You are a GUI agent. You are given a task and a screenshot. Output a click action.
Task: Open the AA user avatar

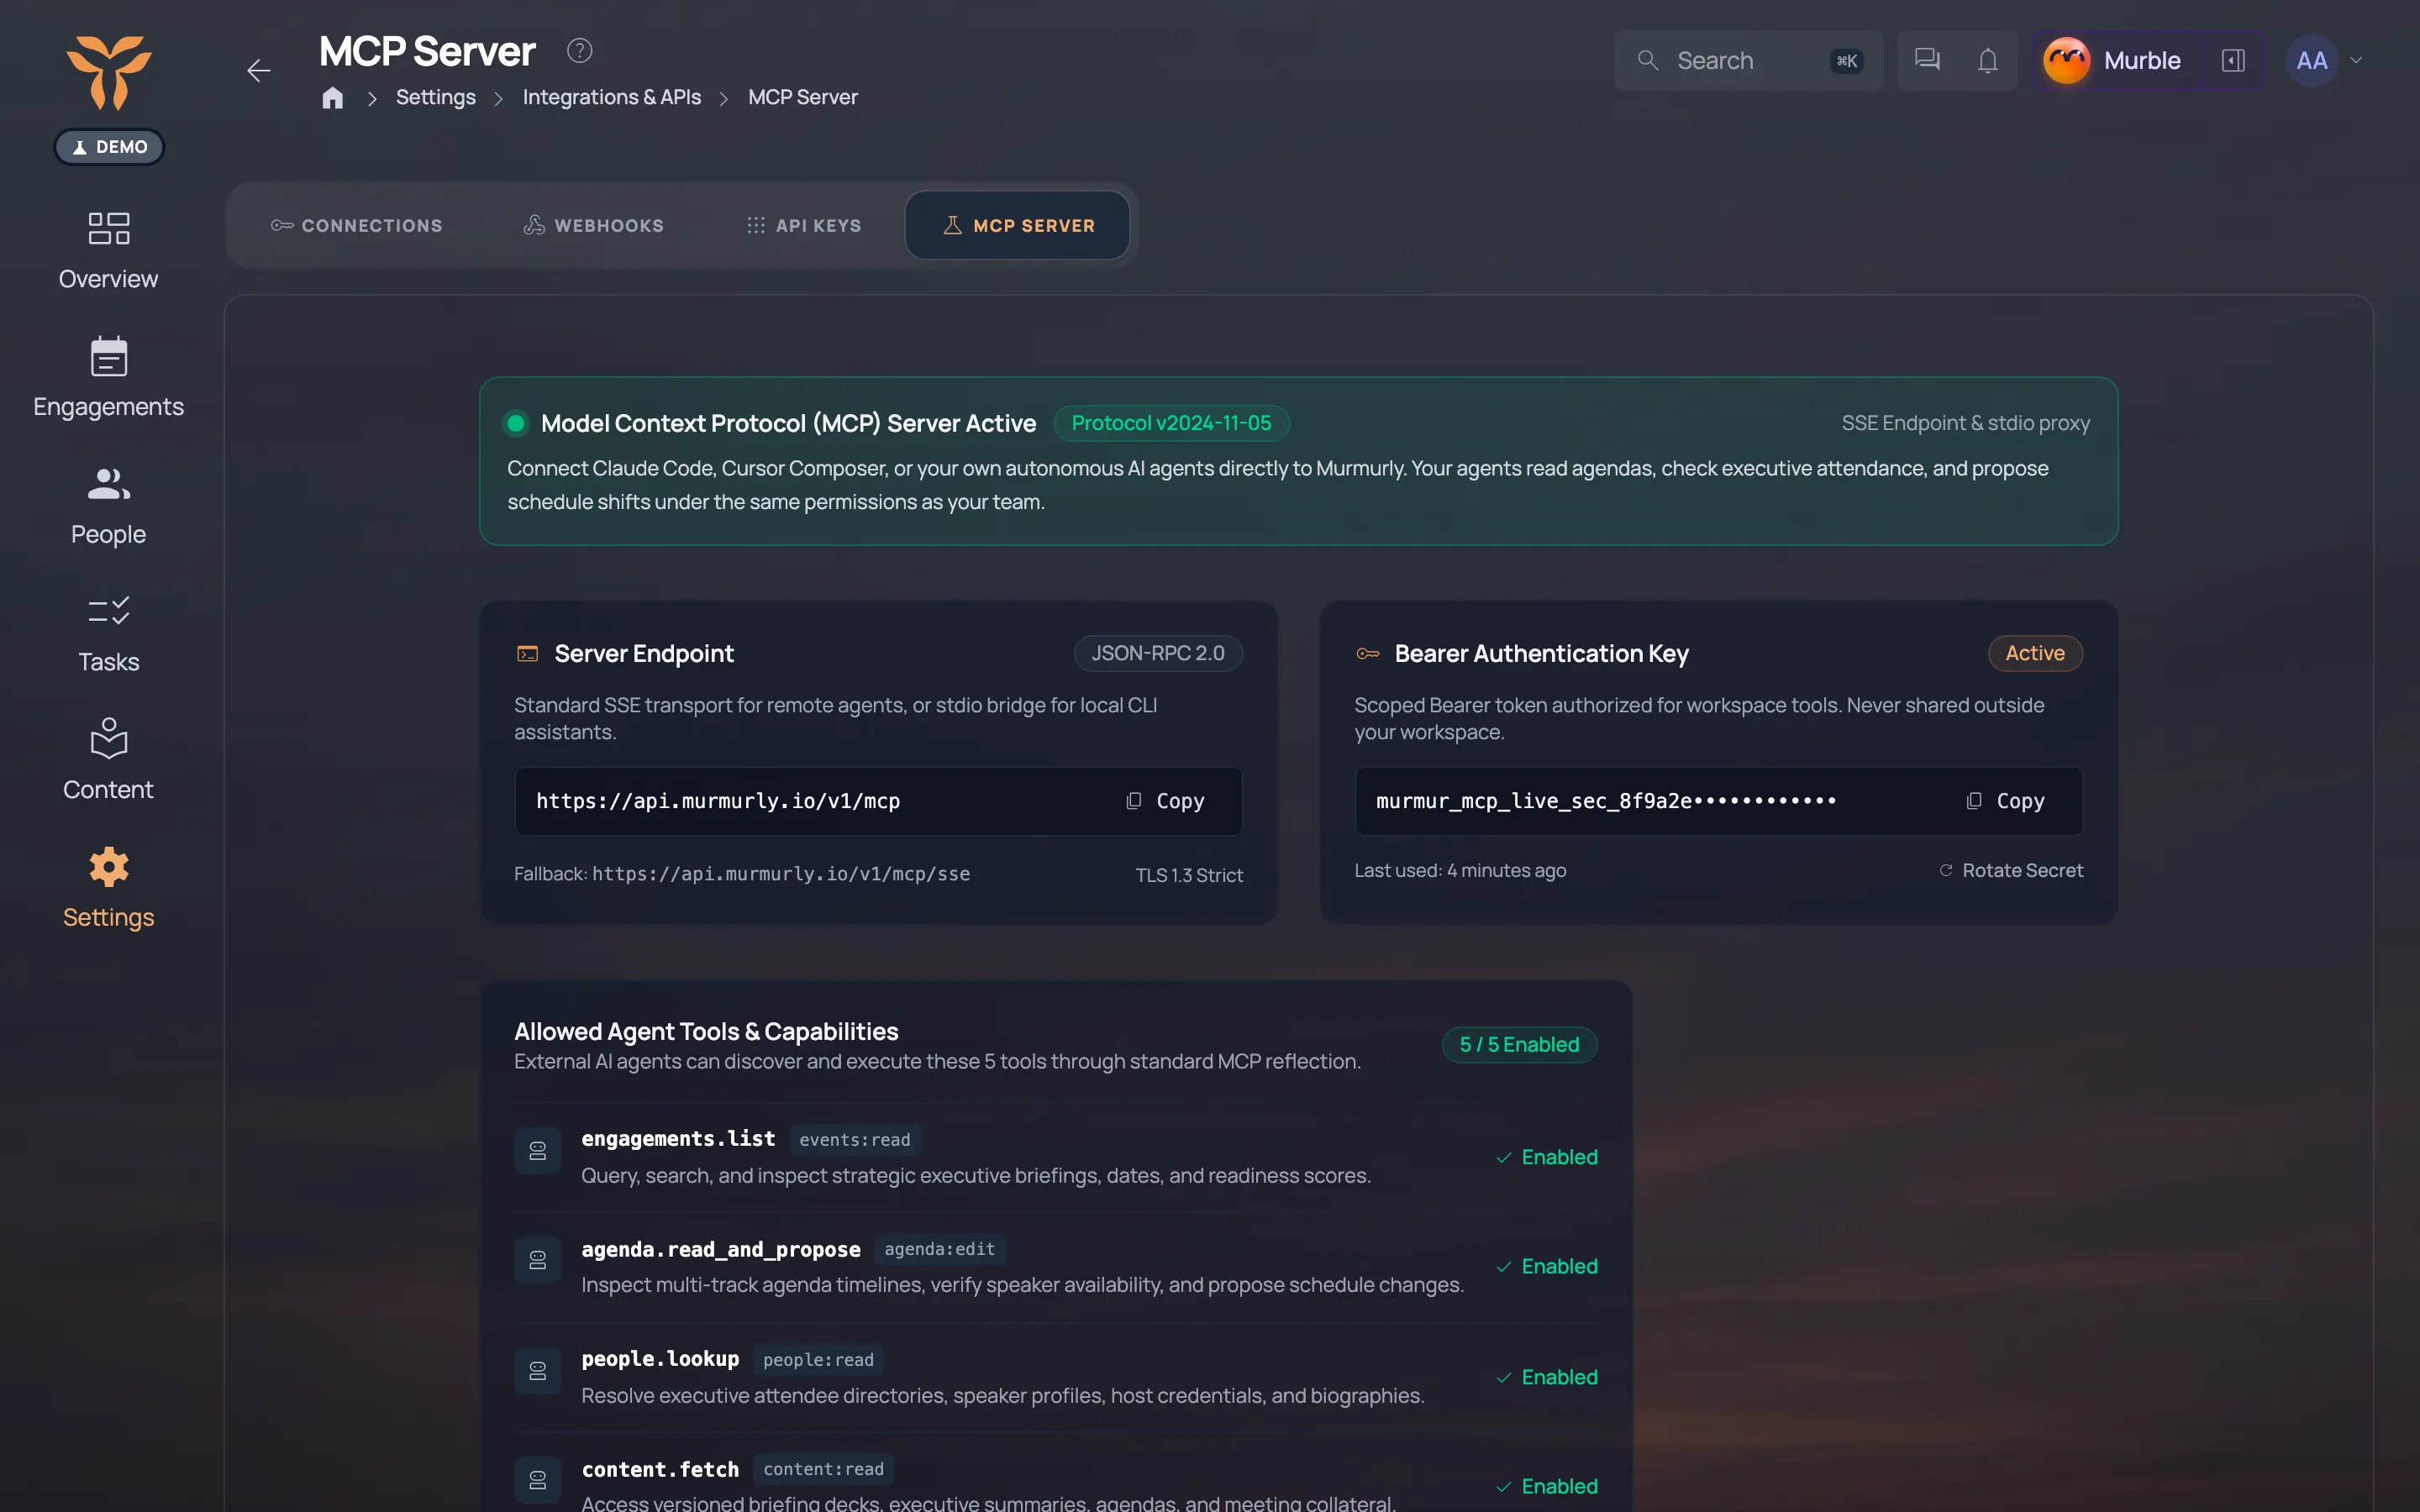(x=2311, y=60)
